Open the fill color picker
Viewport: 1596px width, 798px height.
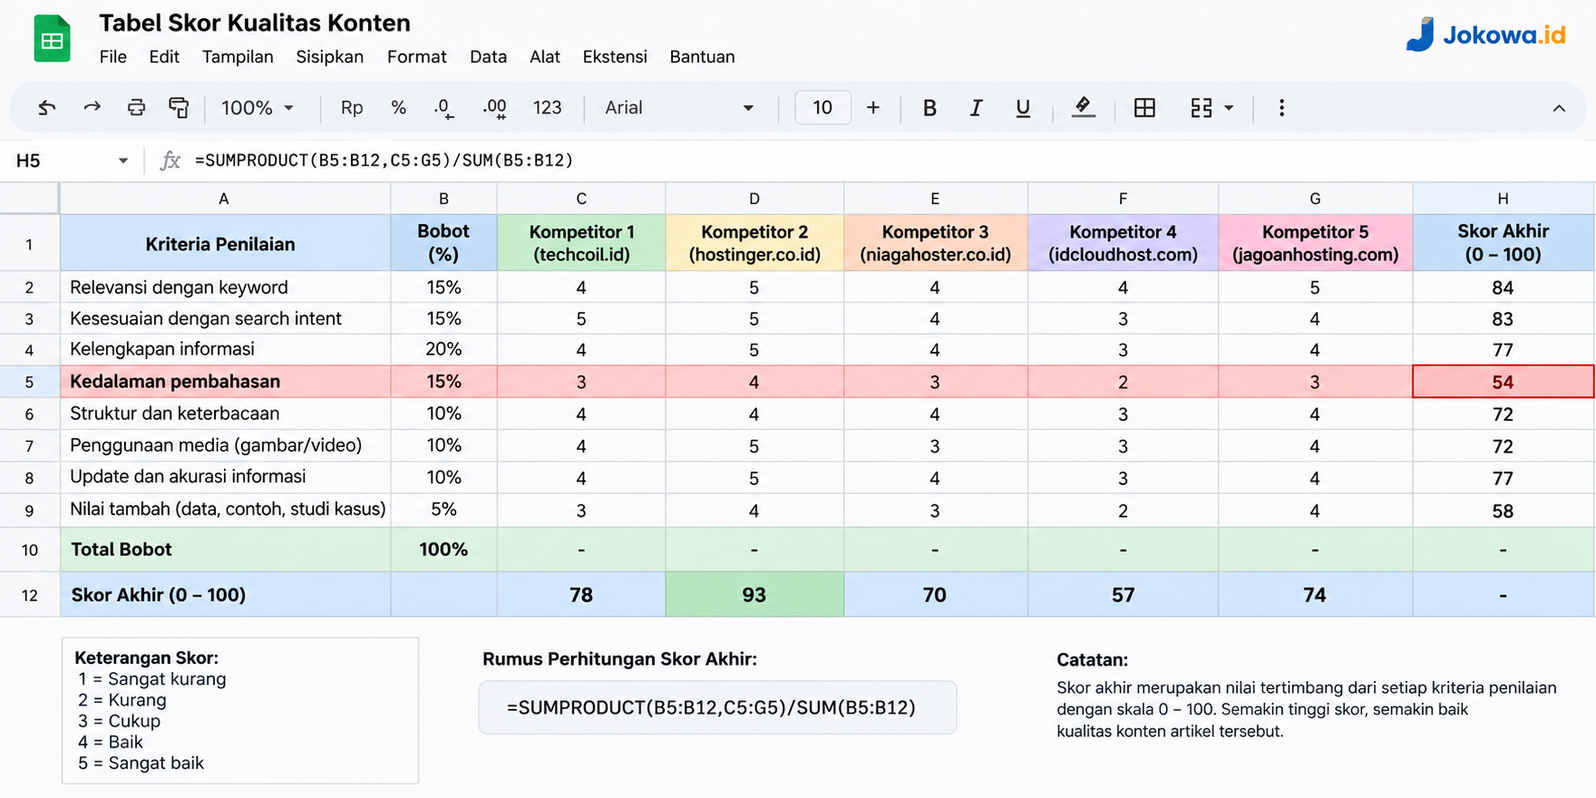point(1083,108)
